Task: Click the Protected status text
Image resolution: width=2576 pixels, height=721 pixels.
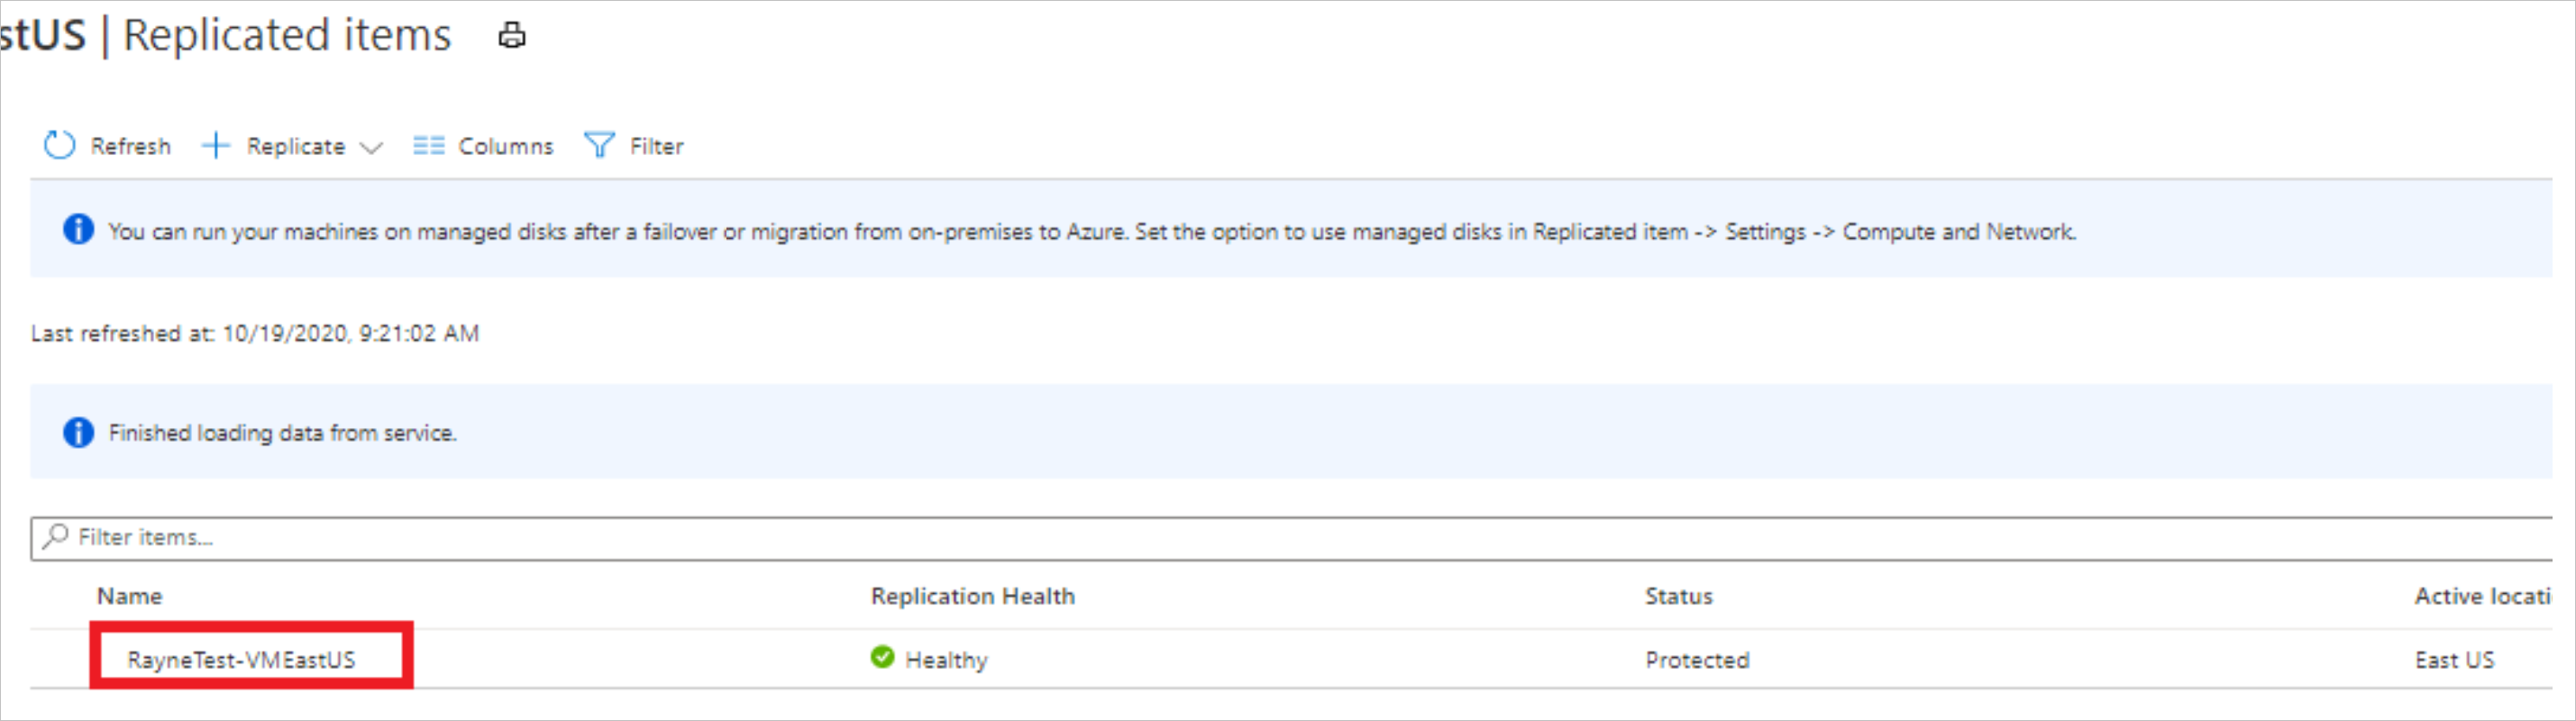Action: [x=1696, y=658]
